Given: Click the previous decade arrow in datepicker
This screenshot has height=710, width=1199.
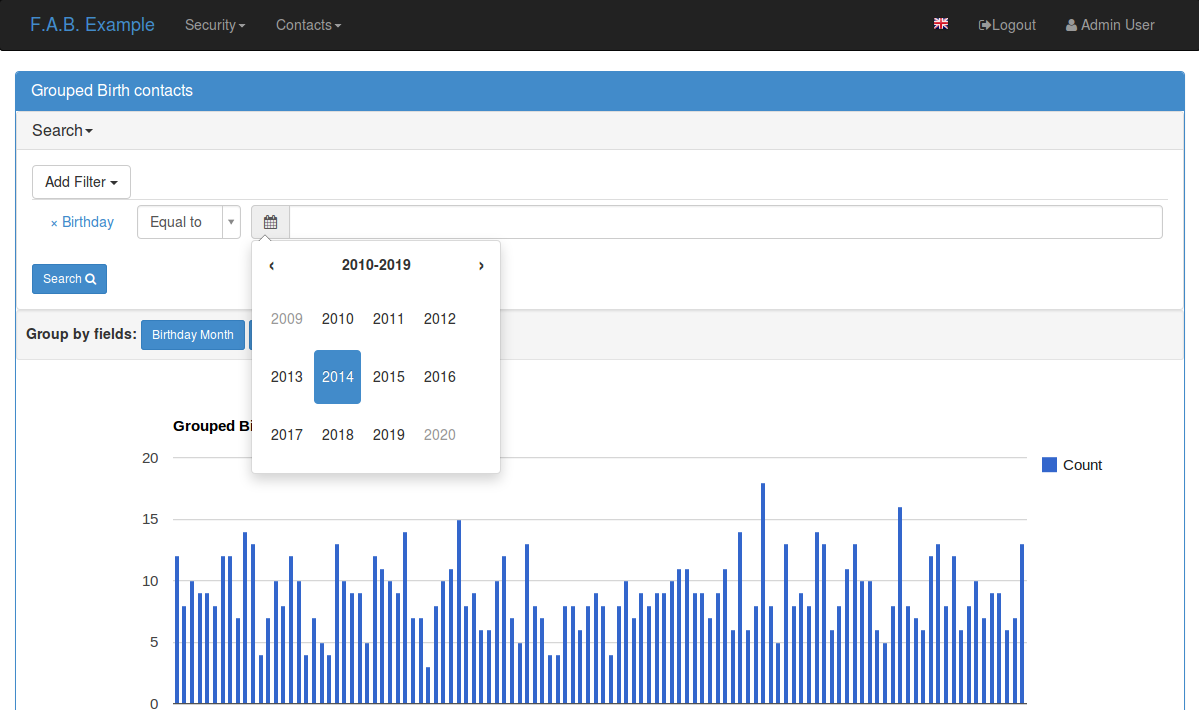Looking at the screenshot, I should (x=271, y=265).
